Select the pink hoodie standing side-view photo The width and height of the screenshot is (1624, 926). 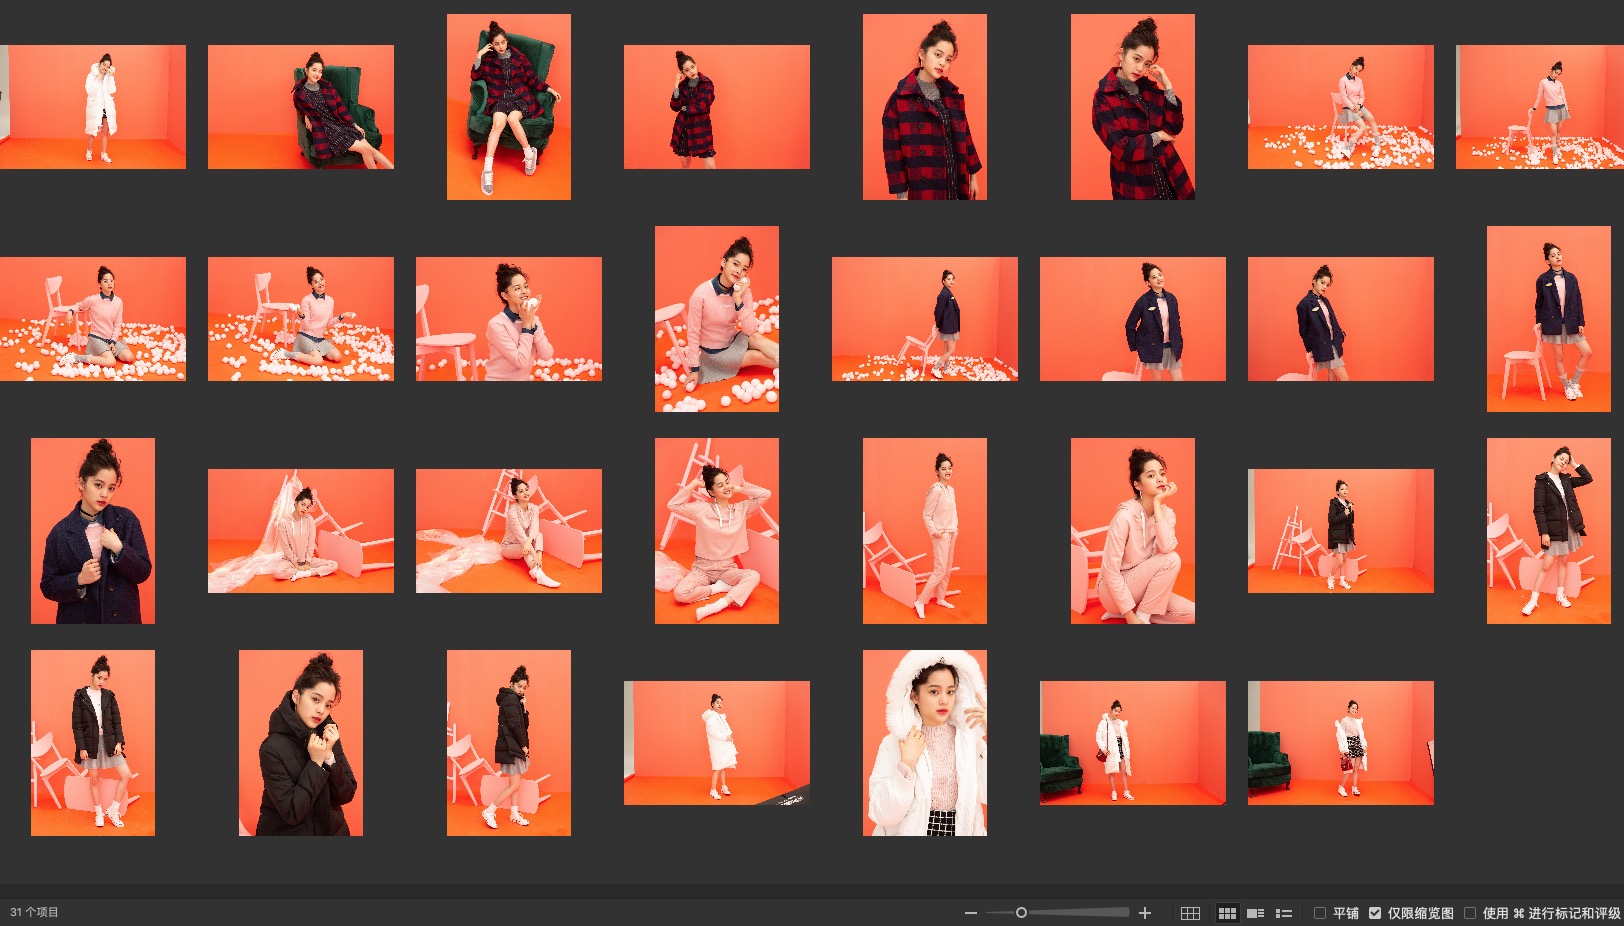pyautogui.click(x=924, y=531)
